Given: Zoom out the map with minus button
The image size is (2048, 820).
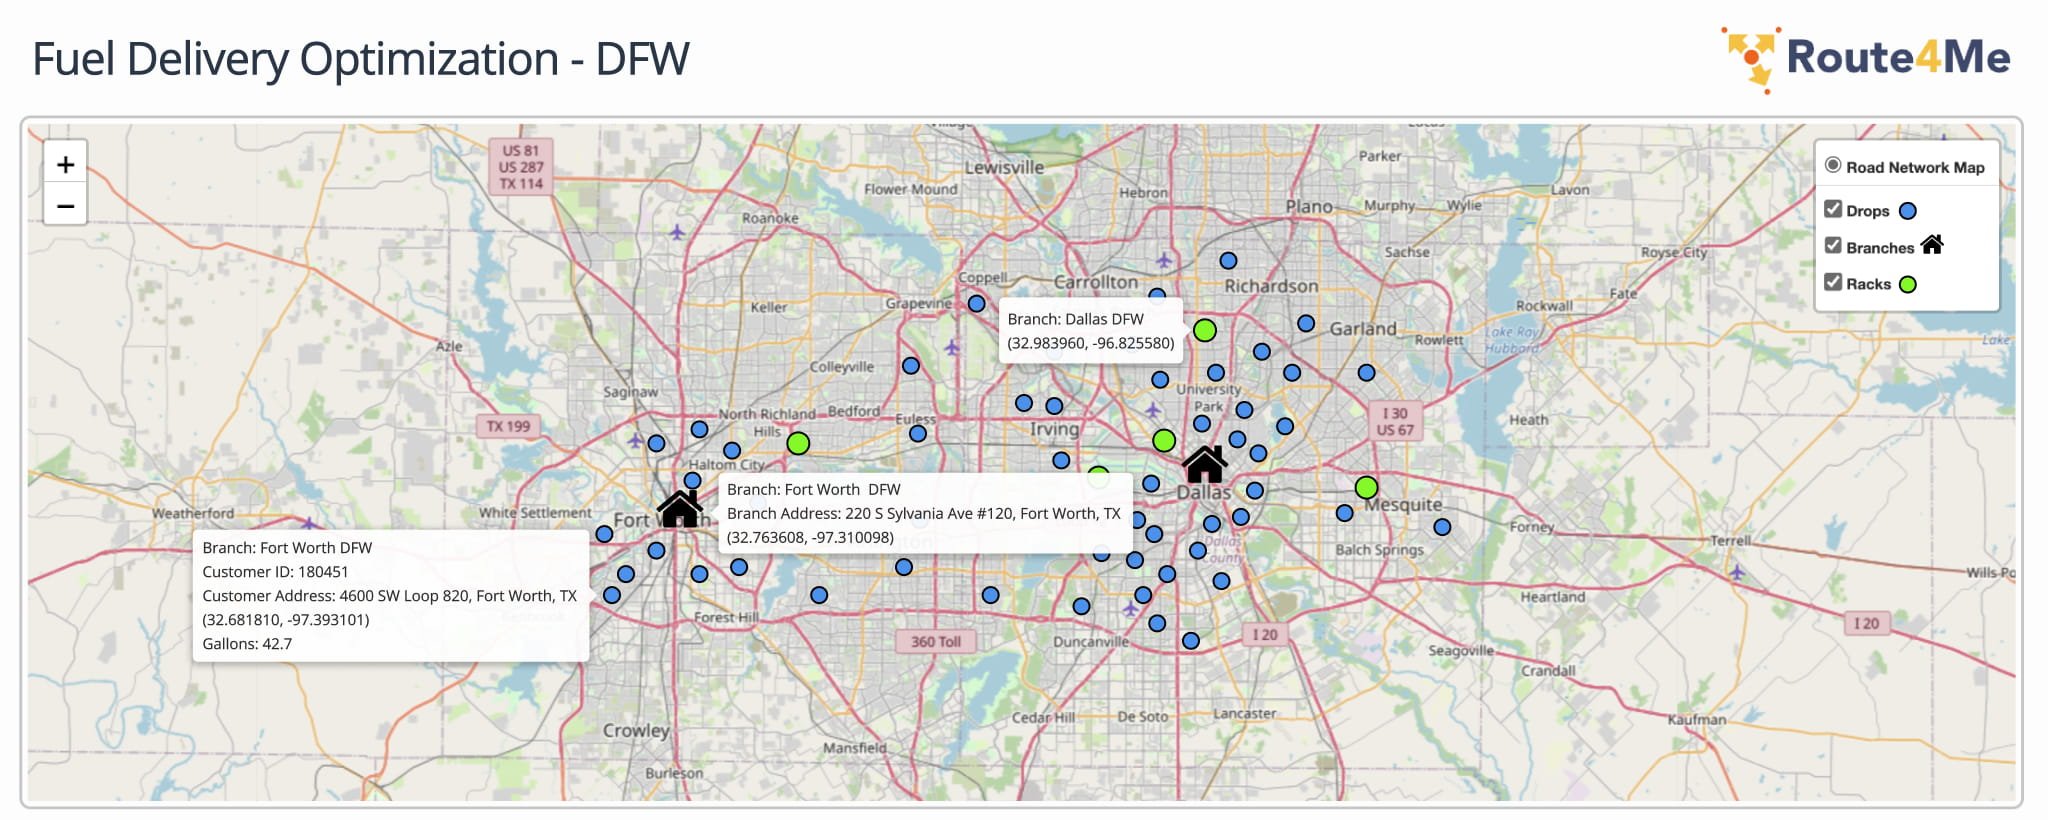Looking at the screenshot, I should (x=66, y=206).
